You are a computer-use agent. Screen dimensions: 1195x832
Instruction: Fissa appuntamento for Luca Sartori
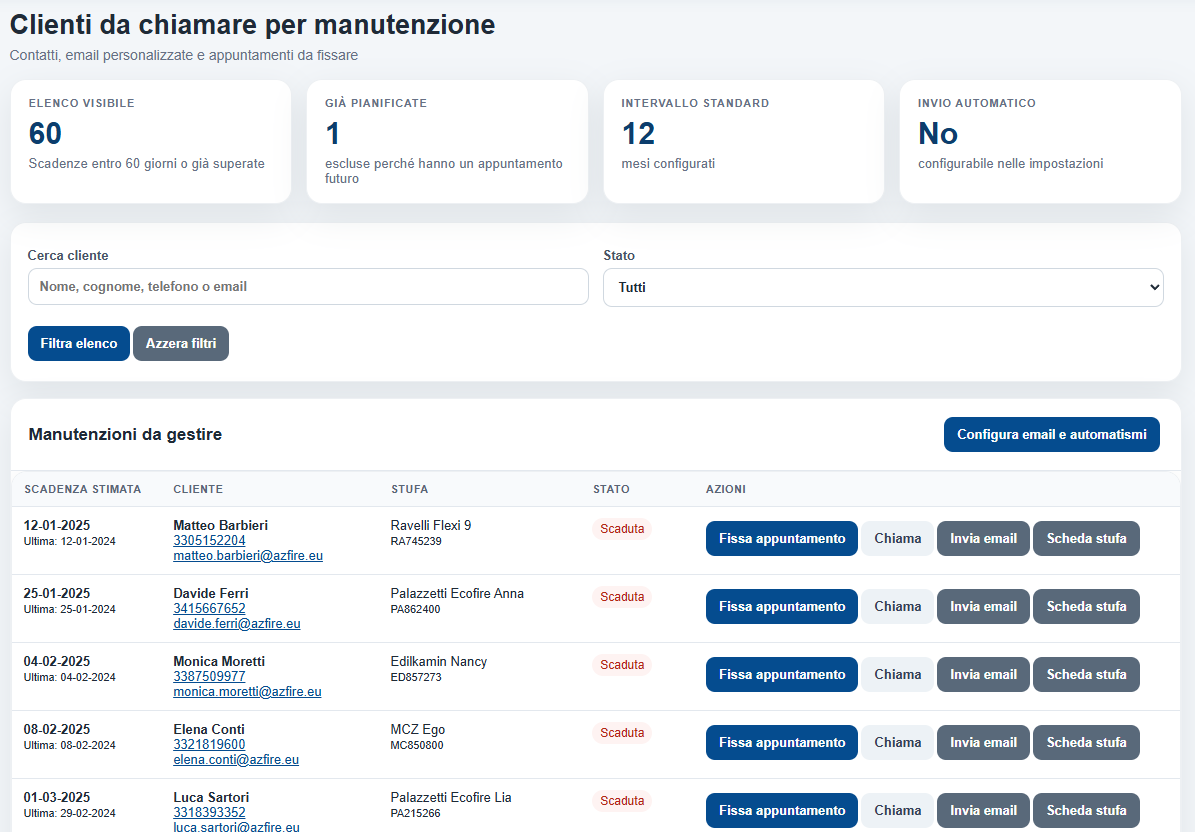(x=782, y=811)
